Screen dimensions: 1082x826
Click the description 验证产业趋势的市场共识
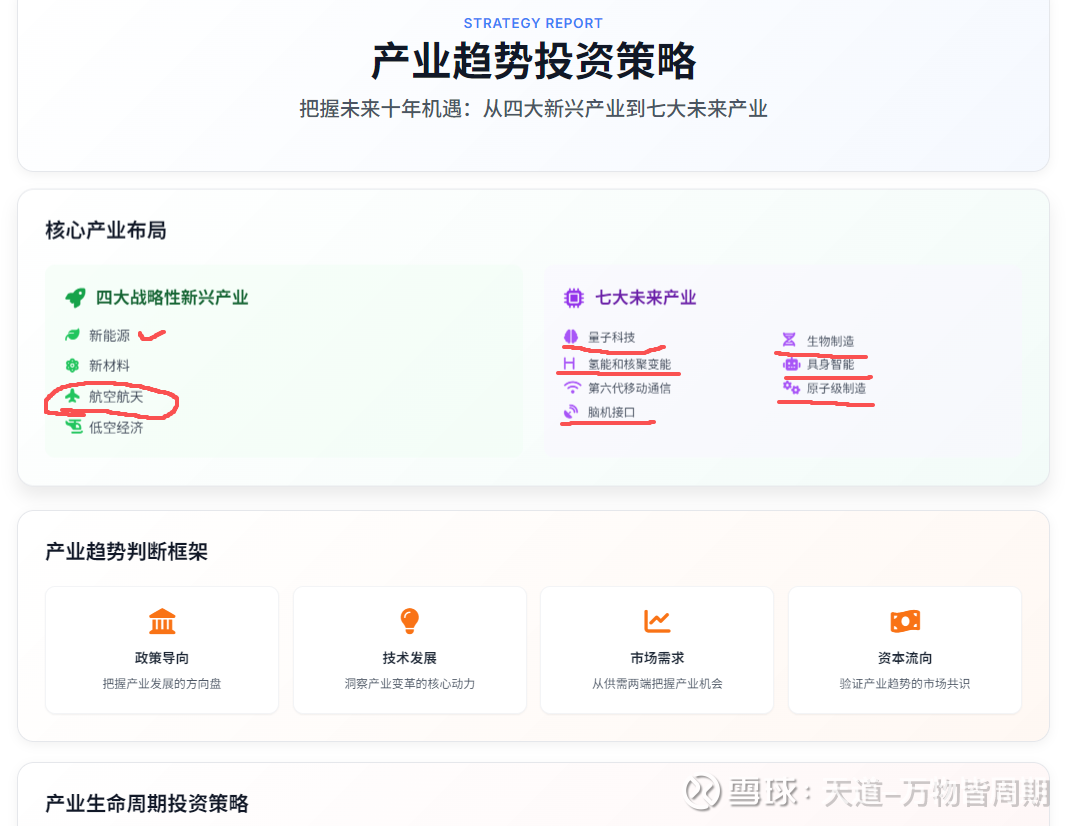905,684
